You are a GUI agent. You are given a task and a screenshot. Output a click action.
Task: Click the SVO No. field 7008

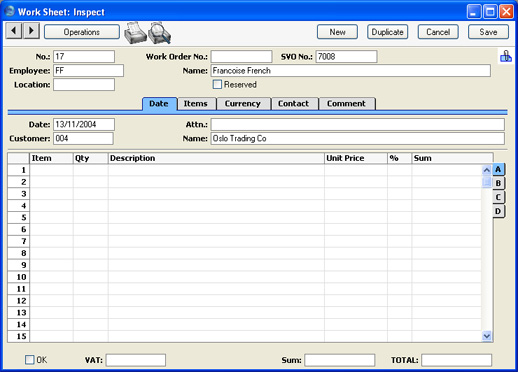(346, 57)
